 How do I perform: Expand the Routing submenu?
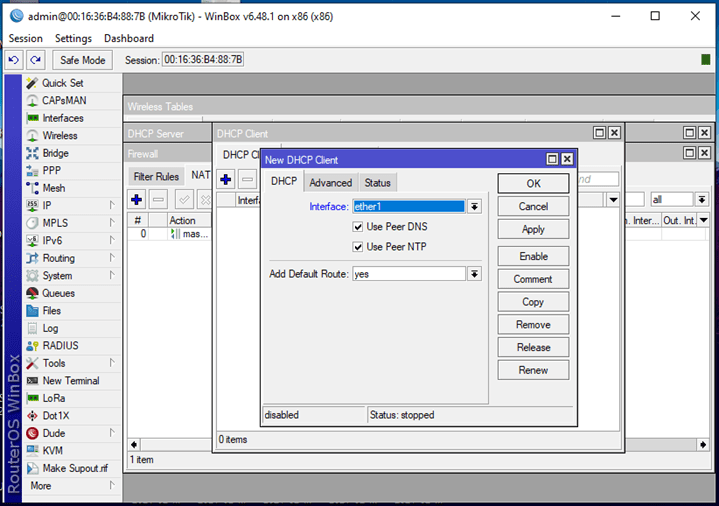(x=112, y=258)
